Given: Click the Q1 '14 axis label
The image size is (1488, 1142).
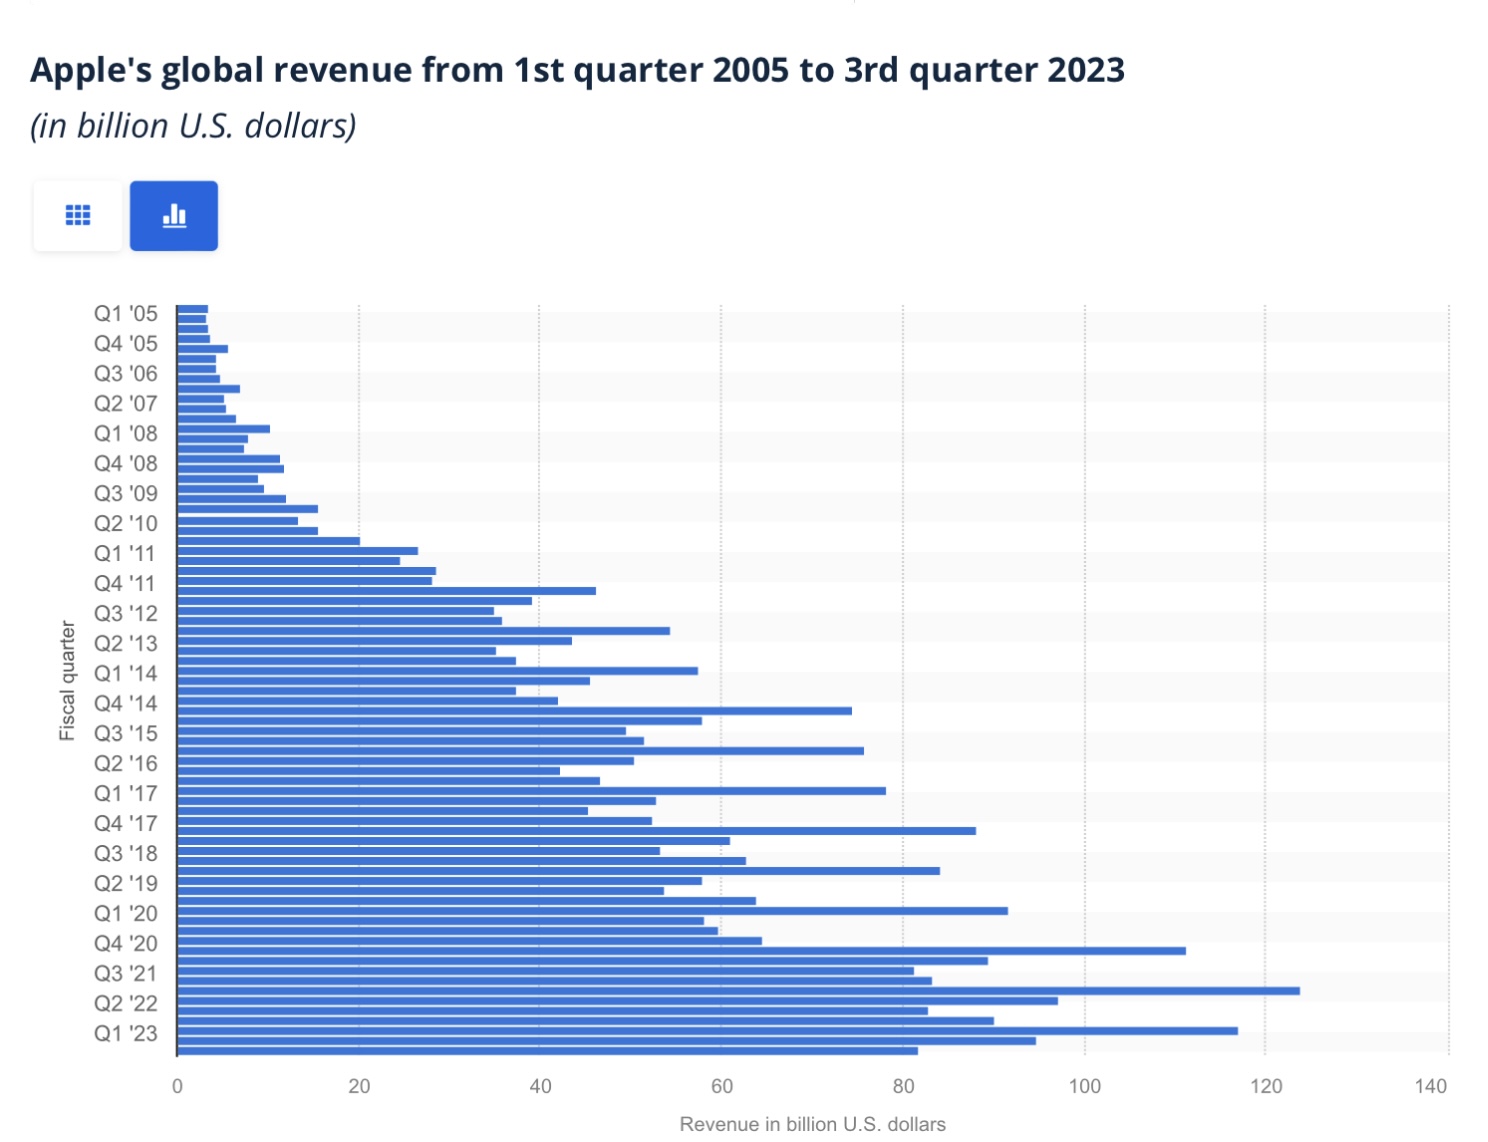Looking at the screenshot, I should coord(126,673).
